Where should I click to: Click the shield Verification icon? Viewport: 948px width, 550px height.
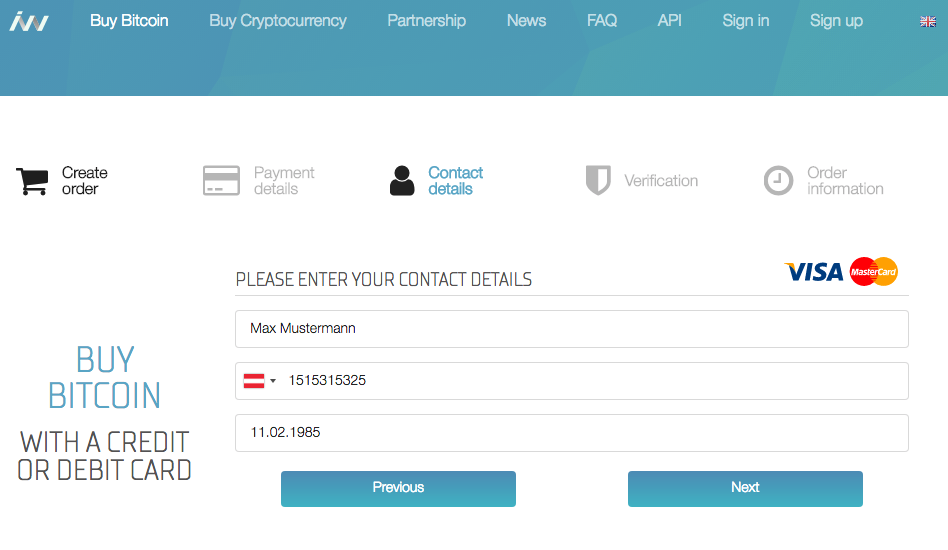[x=598, y=180]
